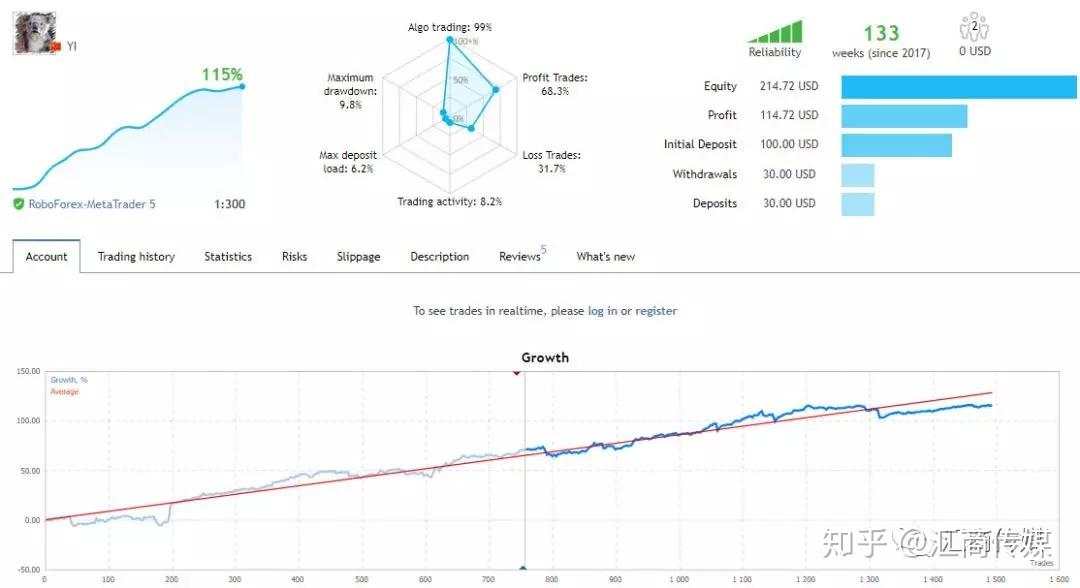Click the Equity bar
The image size is (1080, 588).
click(959, 87)
